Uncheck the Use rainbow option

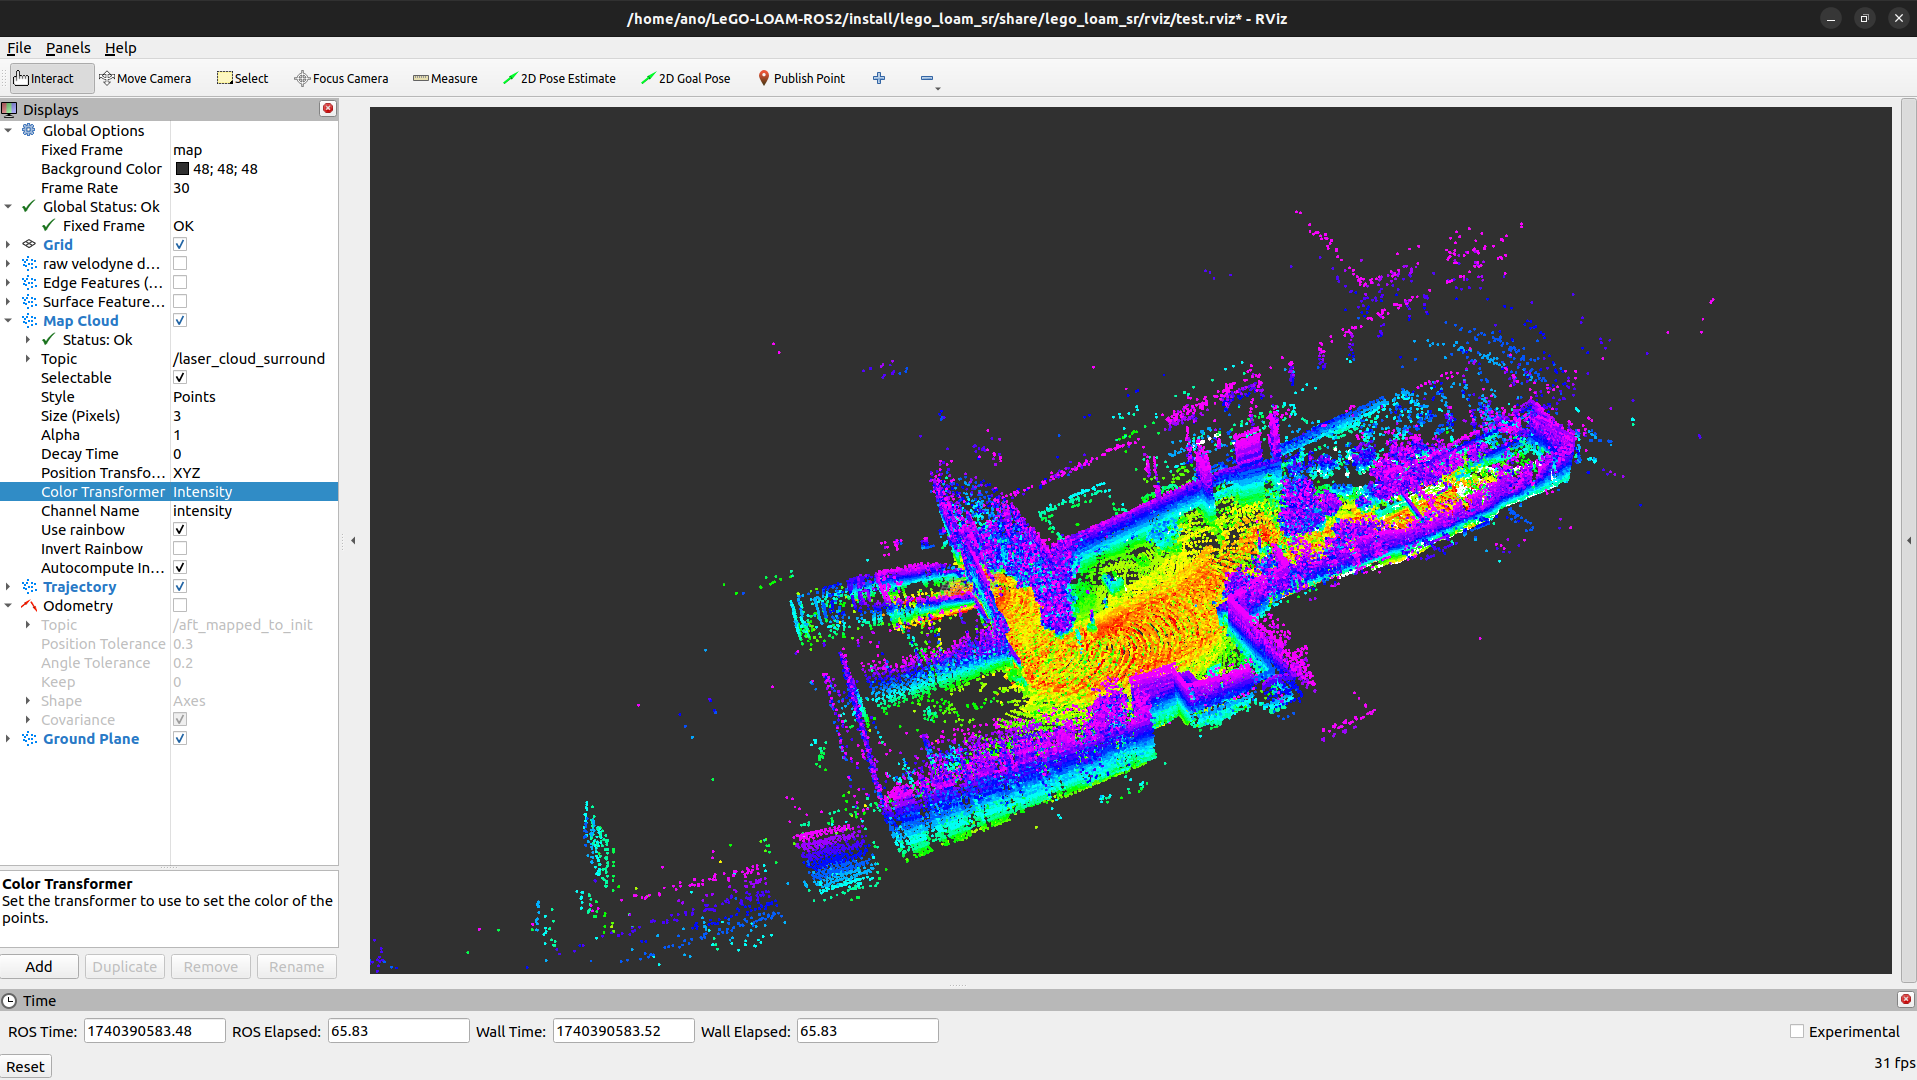pyautogui.click(x=180, y=529)
